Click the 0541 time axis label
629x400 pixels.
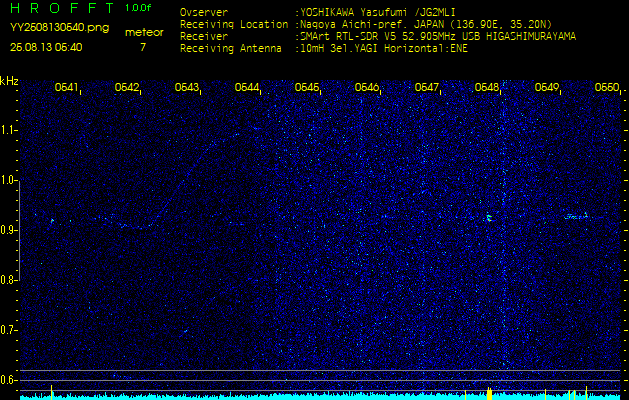(x=66, y=87)
